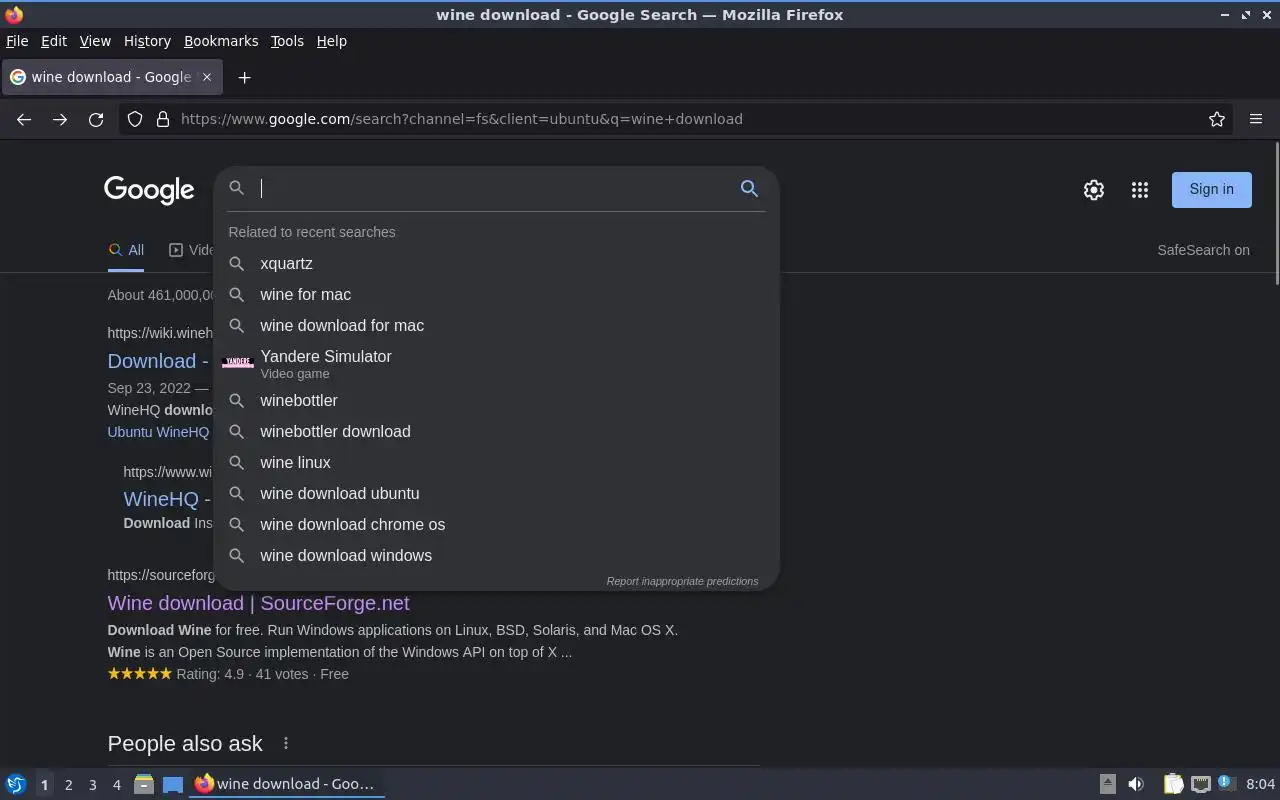Choose suggestion 'wine download windows'
1280x800 pixels.
496,555
